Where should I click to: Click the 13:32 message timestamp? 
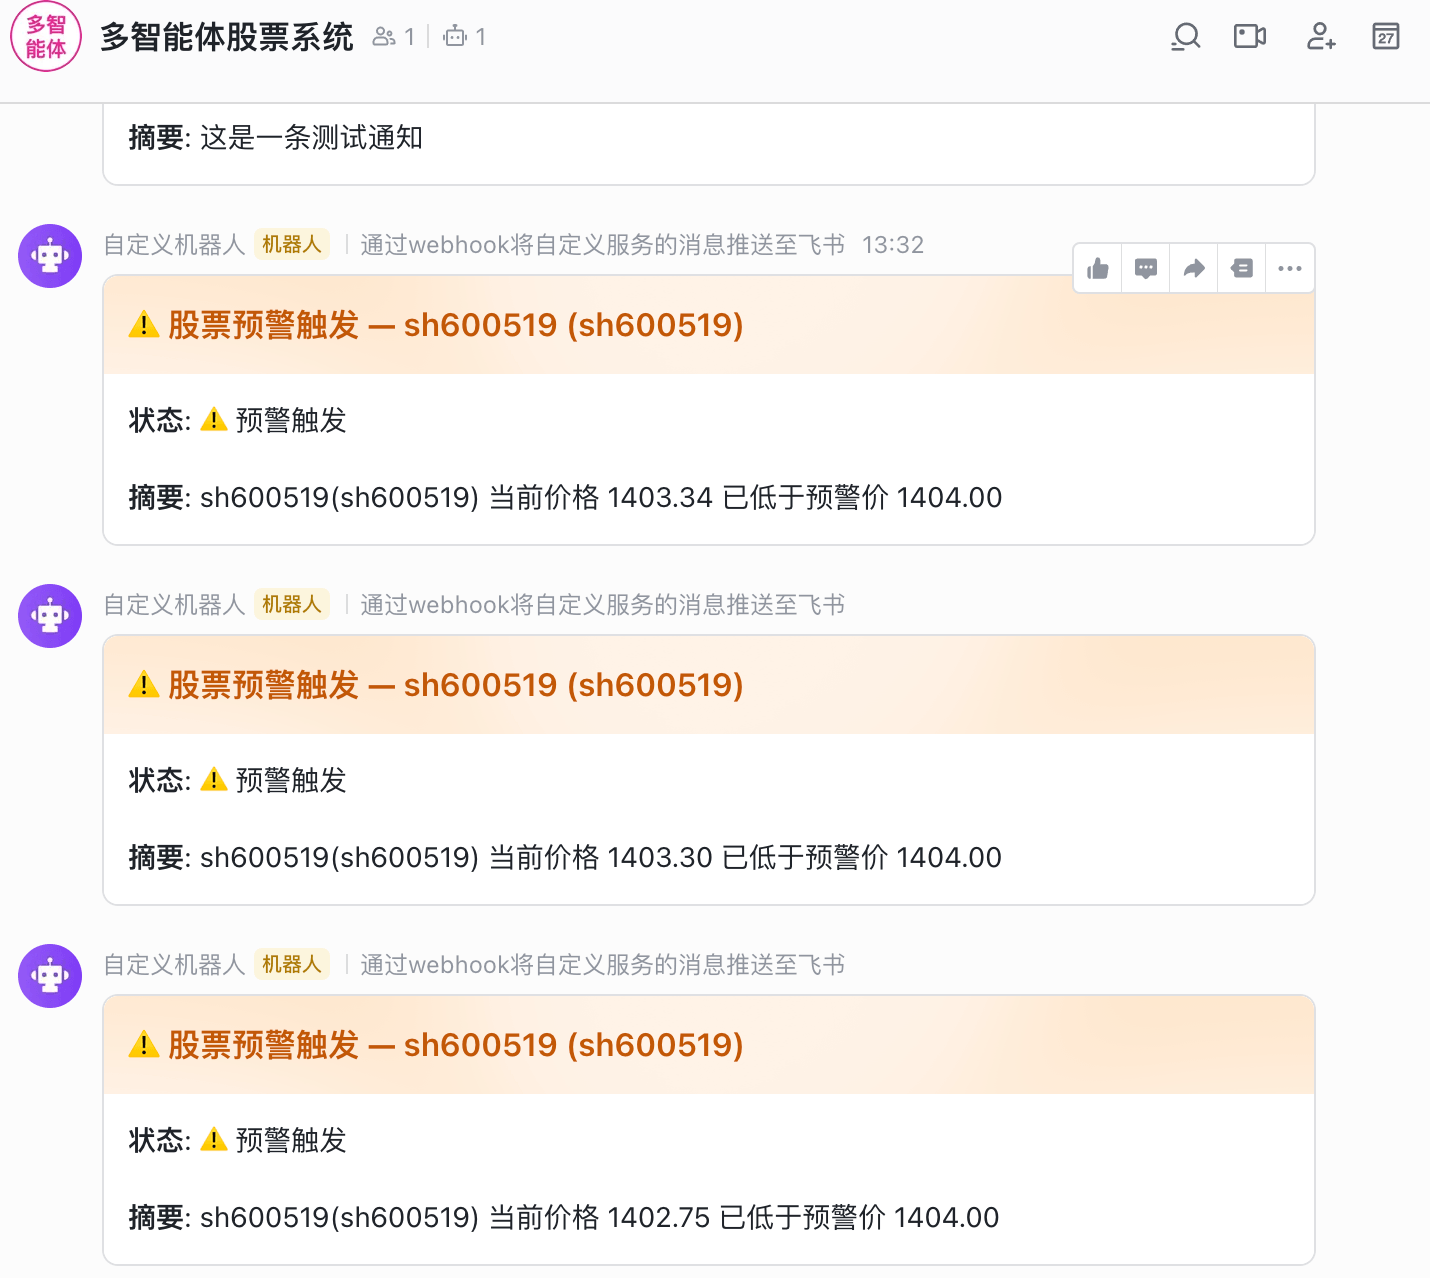pyautogui.click(x=893, y=245)
